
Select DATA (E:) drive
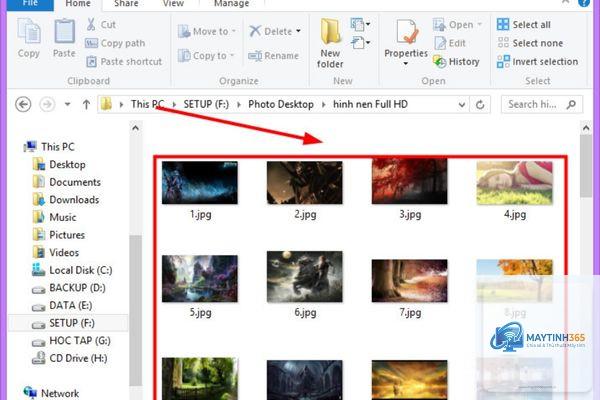(x=63, y=305)
